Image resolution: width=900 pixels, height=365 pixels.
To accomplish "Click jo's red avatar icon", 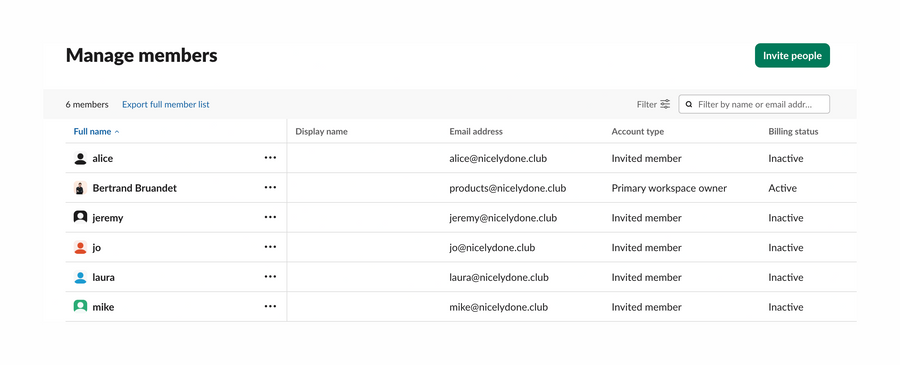I will 80,247.
